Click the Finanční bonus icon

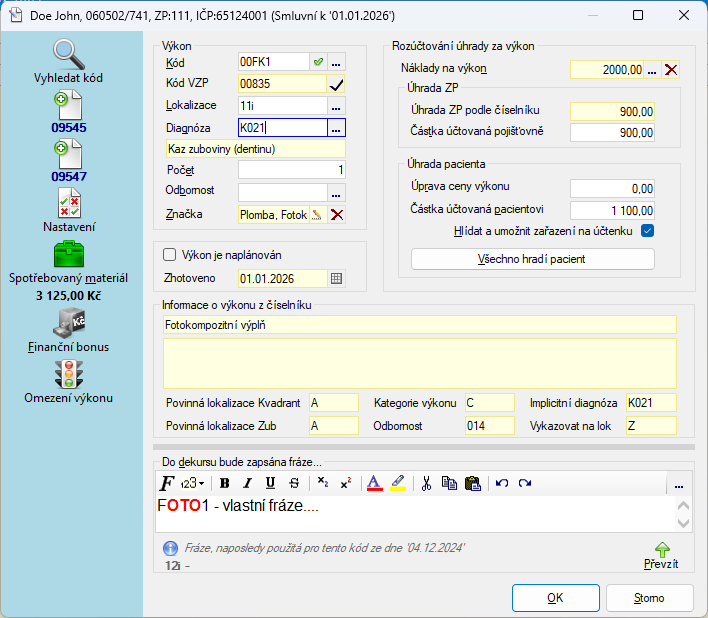point(69,323)
